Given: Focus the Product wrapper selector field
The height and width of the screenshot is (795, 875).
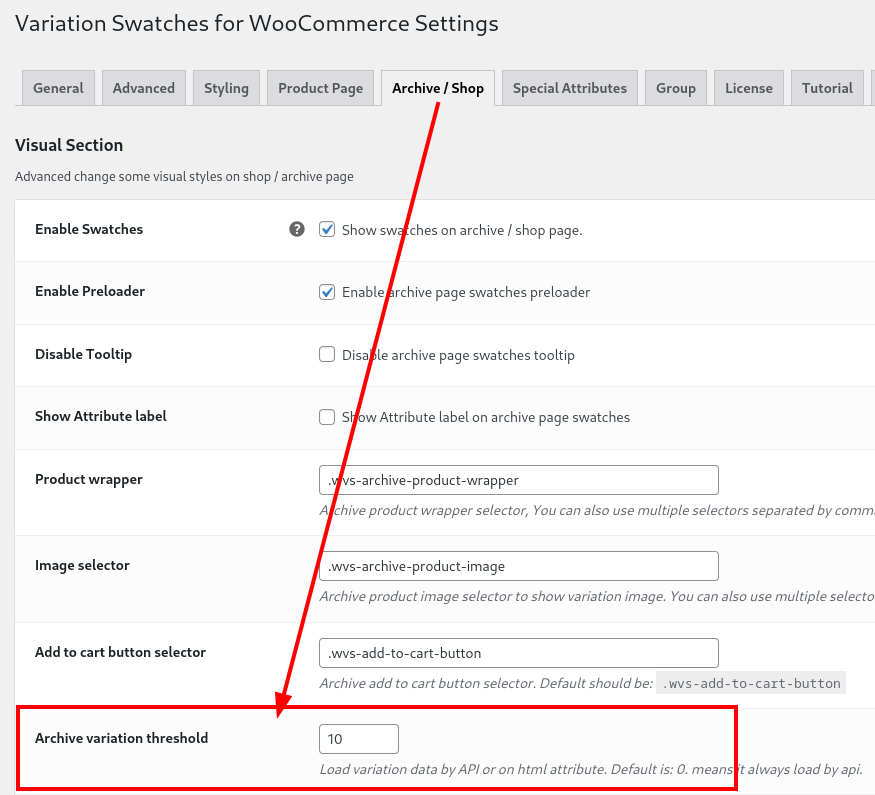Looking at the screenshot, I should pos(519,480).
